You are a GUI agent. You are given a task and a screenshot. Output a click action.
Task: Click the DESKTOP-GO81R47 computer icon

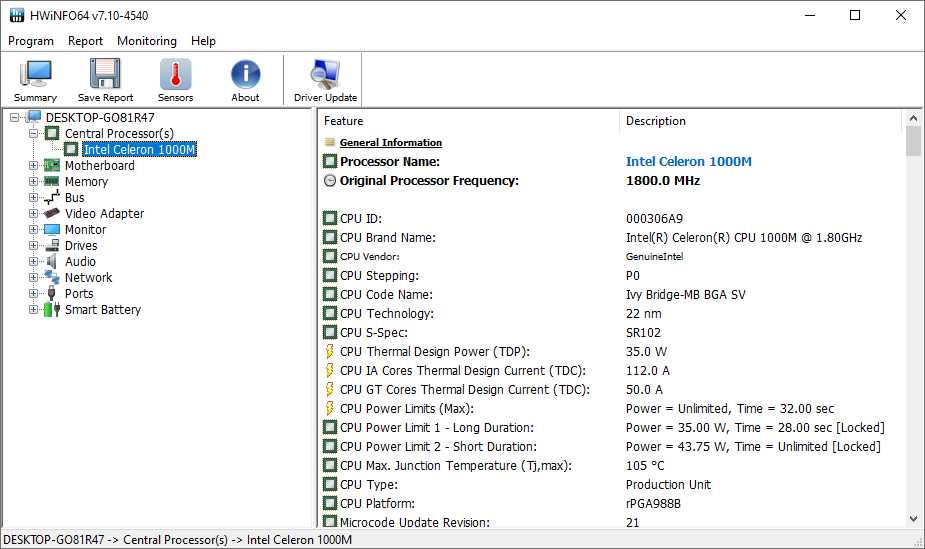coord(33,117)
